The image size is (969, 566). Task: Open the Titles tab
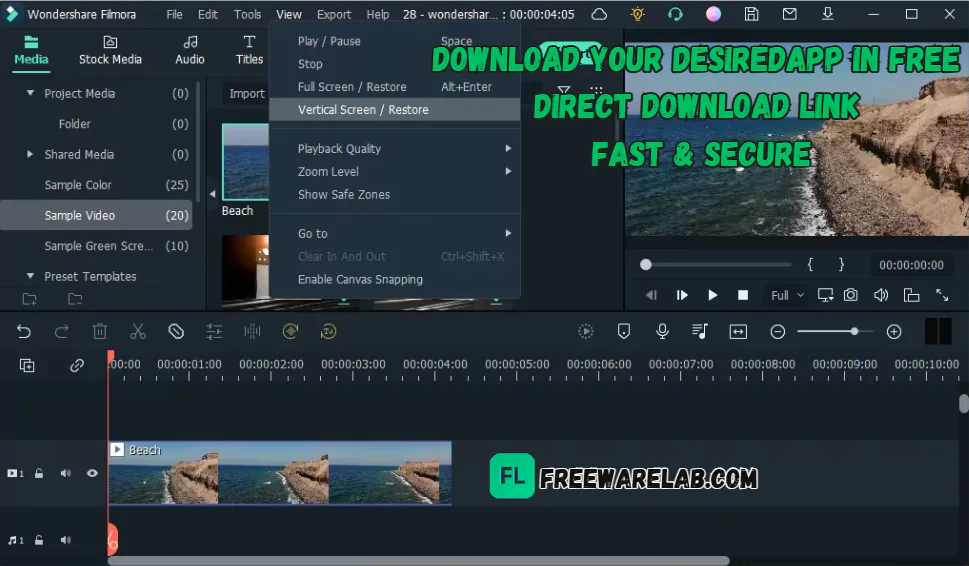coord(249,51)
